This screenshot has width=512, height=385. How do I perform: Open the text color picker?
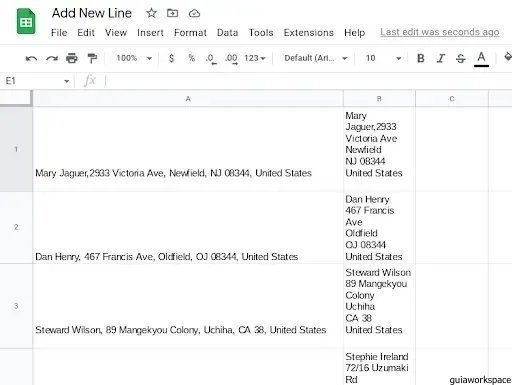click(x=481, y=59)
